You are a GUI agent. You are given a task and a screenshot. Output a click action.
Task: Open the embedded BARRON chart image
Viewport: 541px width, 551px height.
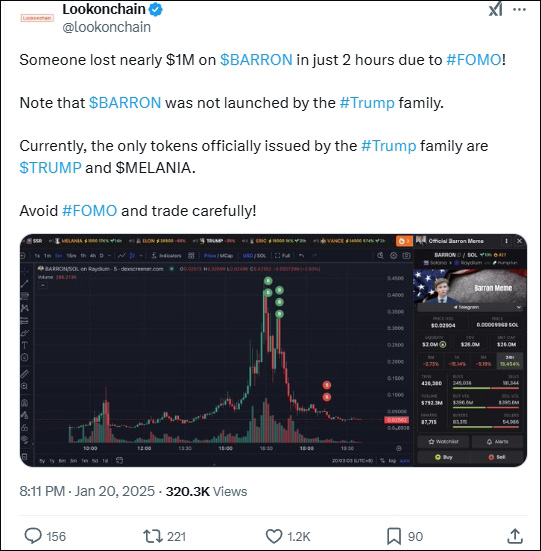coord(273,350)
